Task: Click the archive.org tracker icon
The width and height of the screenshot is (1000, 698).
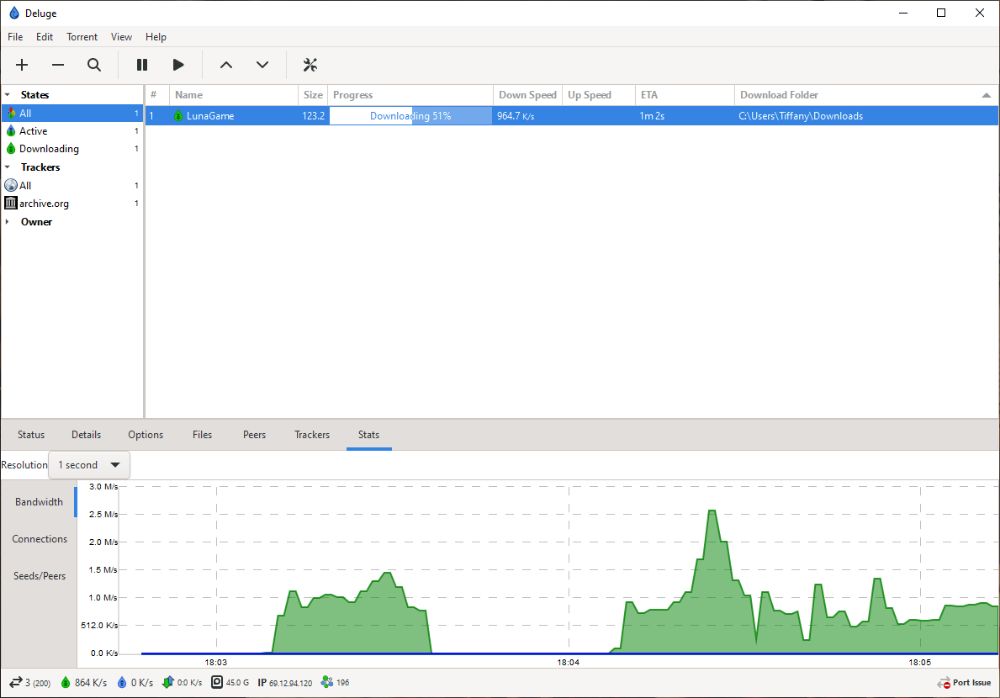Action: click(x=11, y=203)
